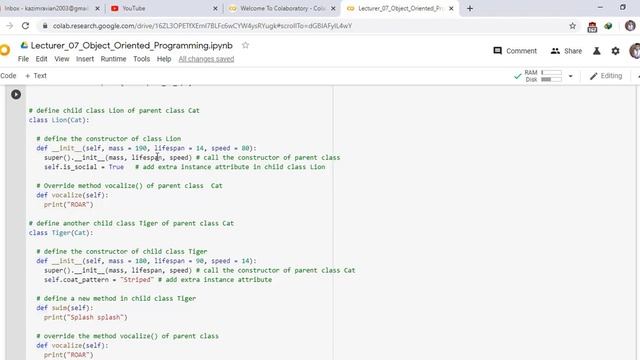Image resolution: width=640 pixels, height=360 pixels.
Task: Click print("Splash splash") line
Action: pyautogui.click(x=86, y=317)
